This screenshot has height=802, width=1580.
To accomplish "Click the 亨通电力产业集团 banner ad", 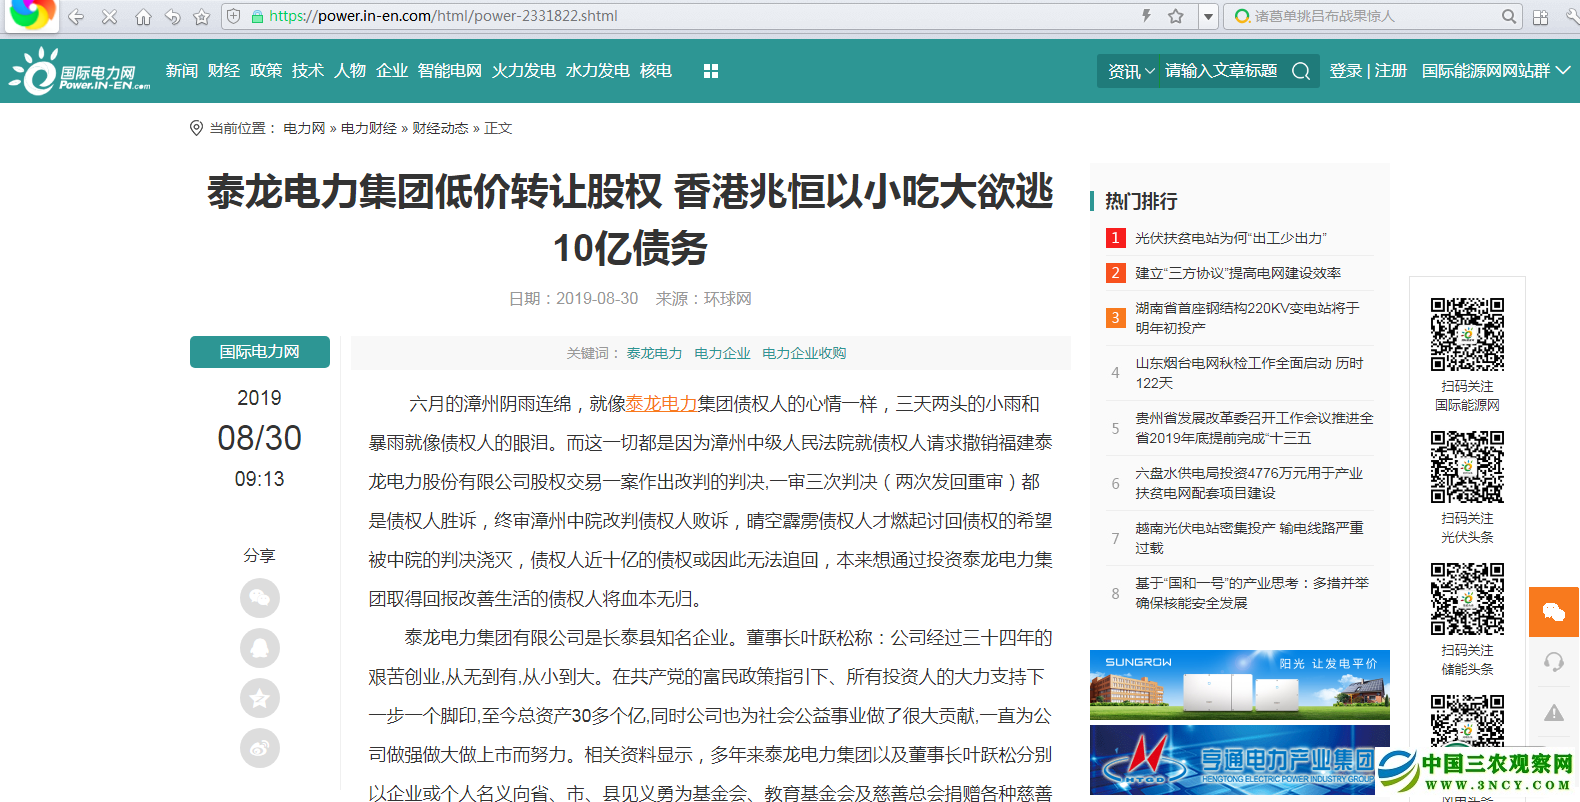I will pyautogui.click(x=1240, y=760).
